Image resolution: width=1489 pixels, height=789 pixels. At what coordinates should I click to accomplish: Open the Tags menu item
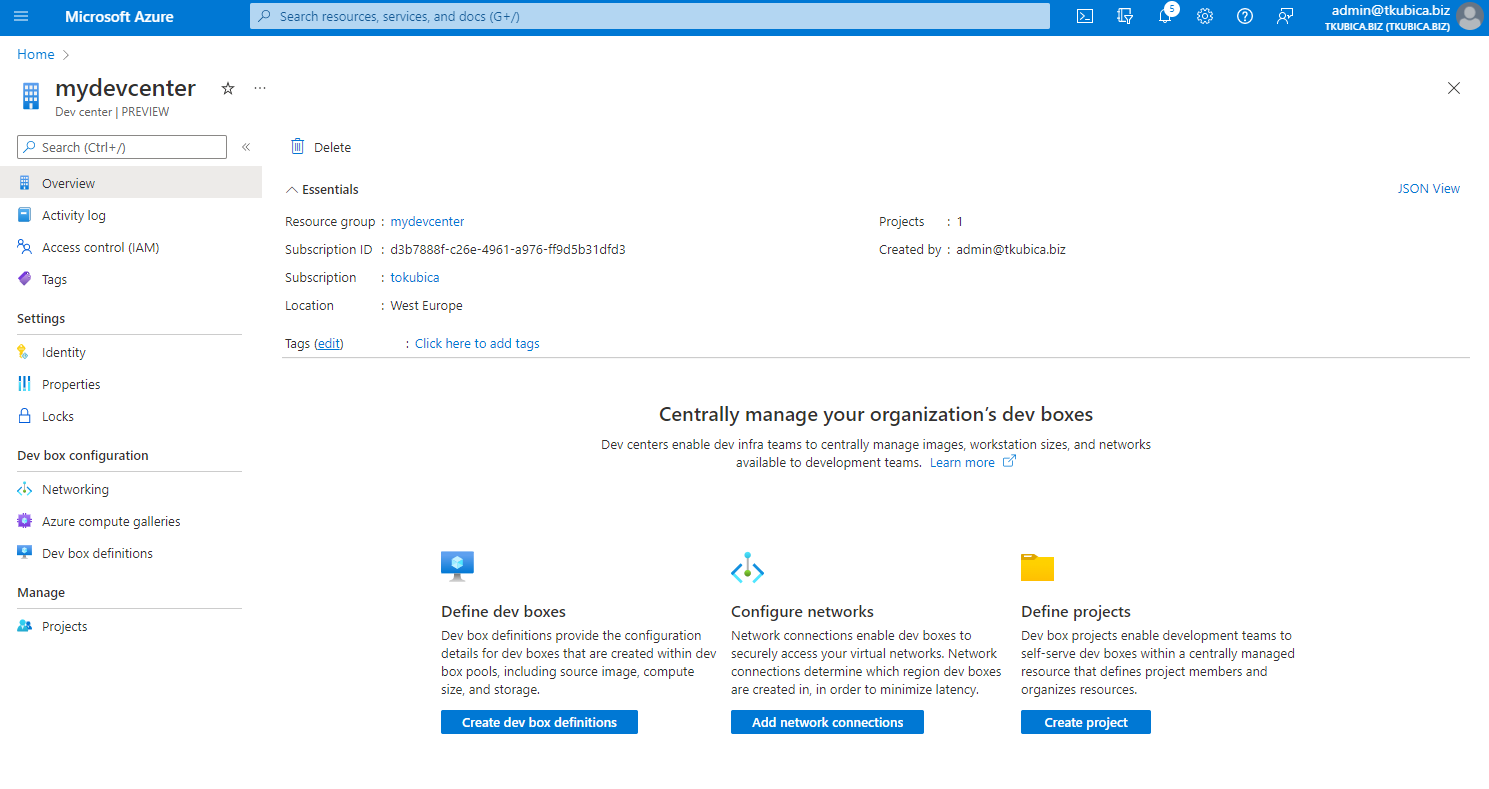(x=131, y=279)
